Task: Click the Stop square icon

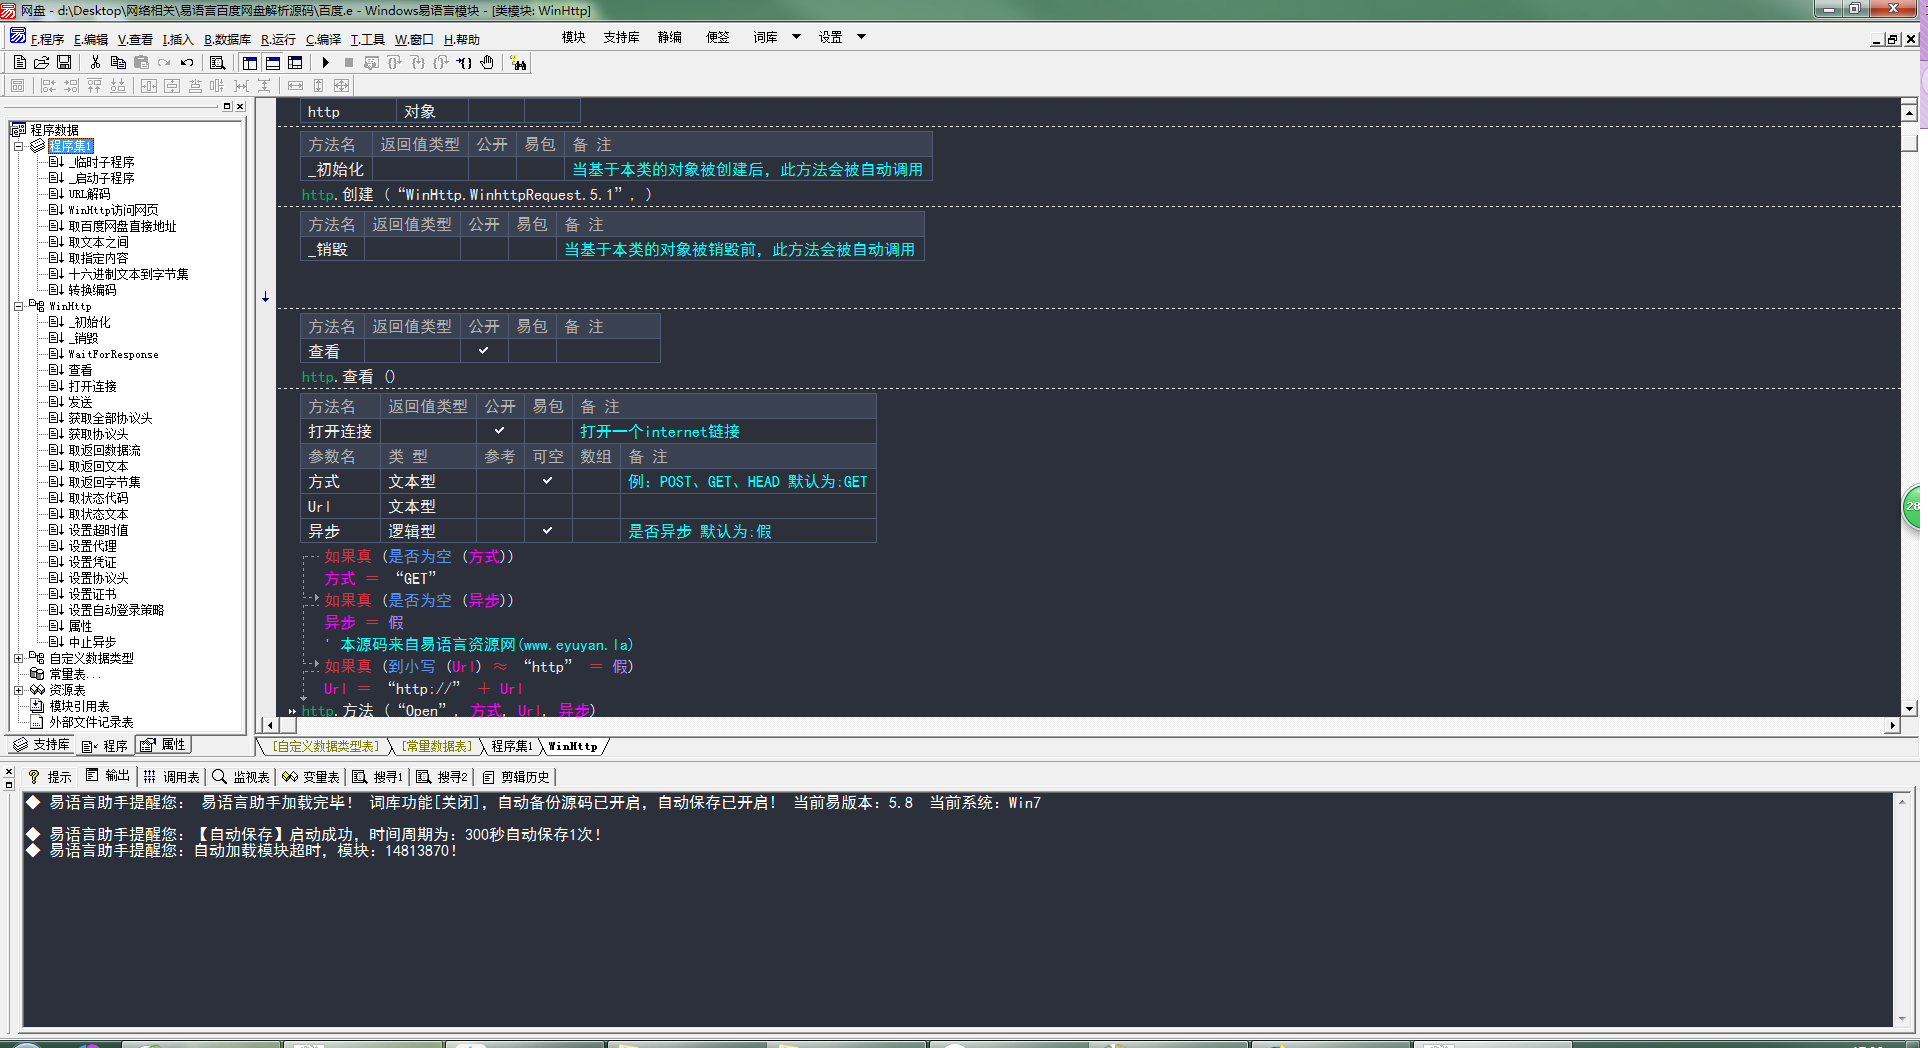Action: tap(349, 63)
